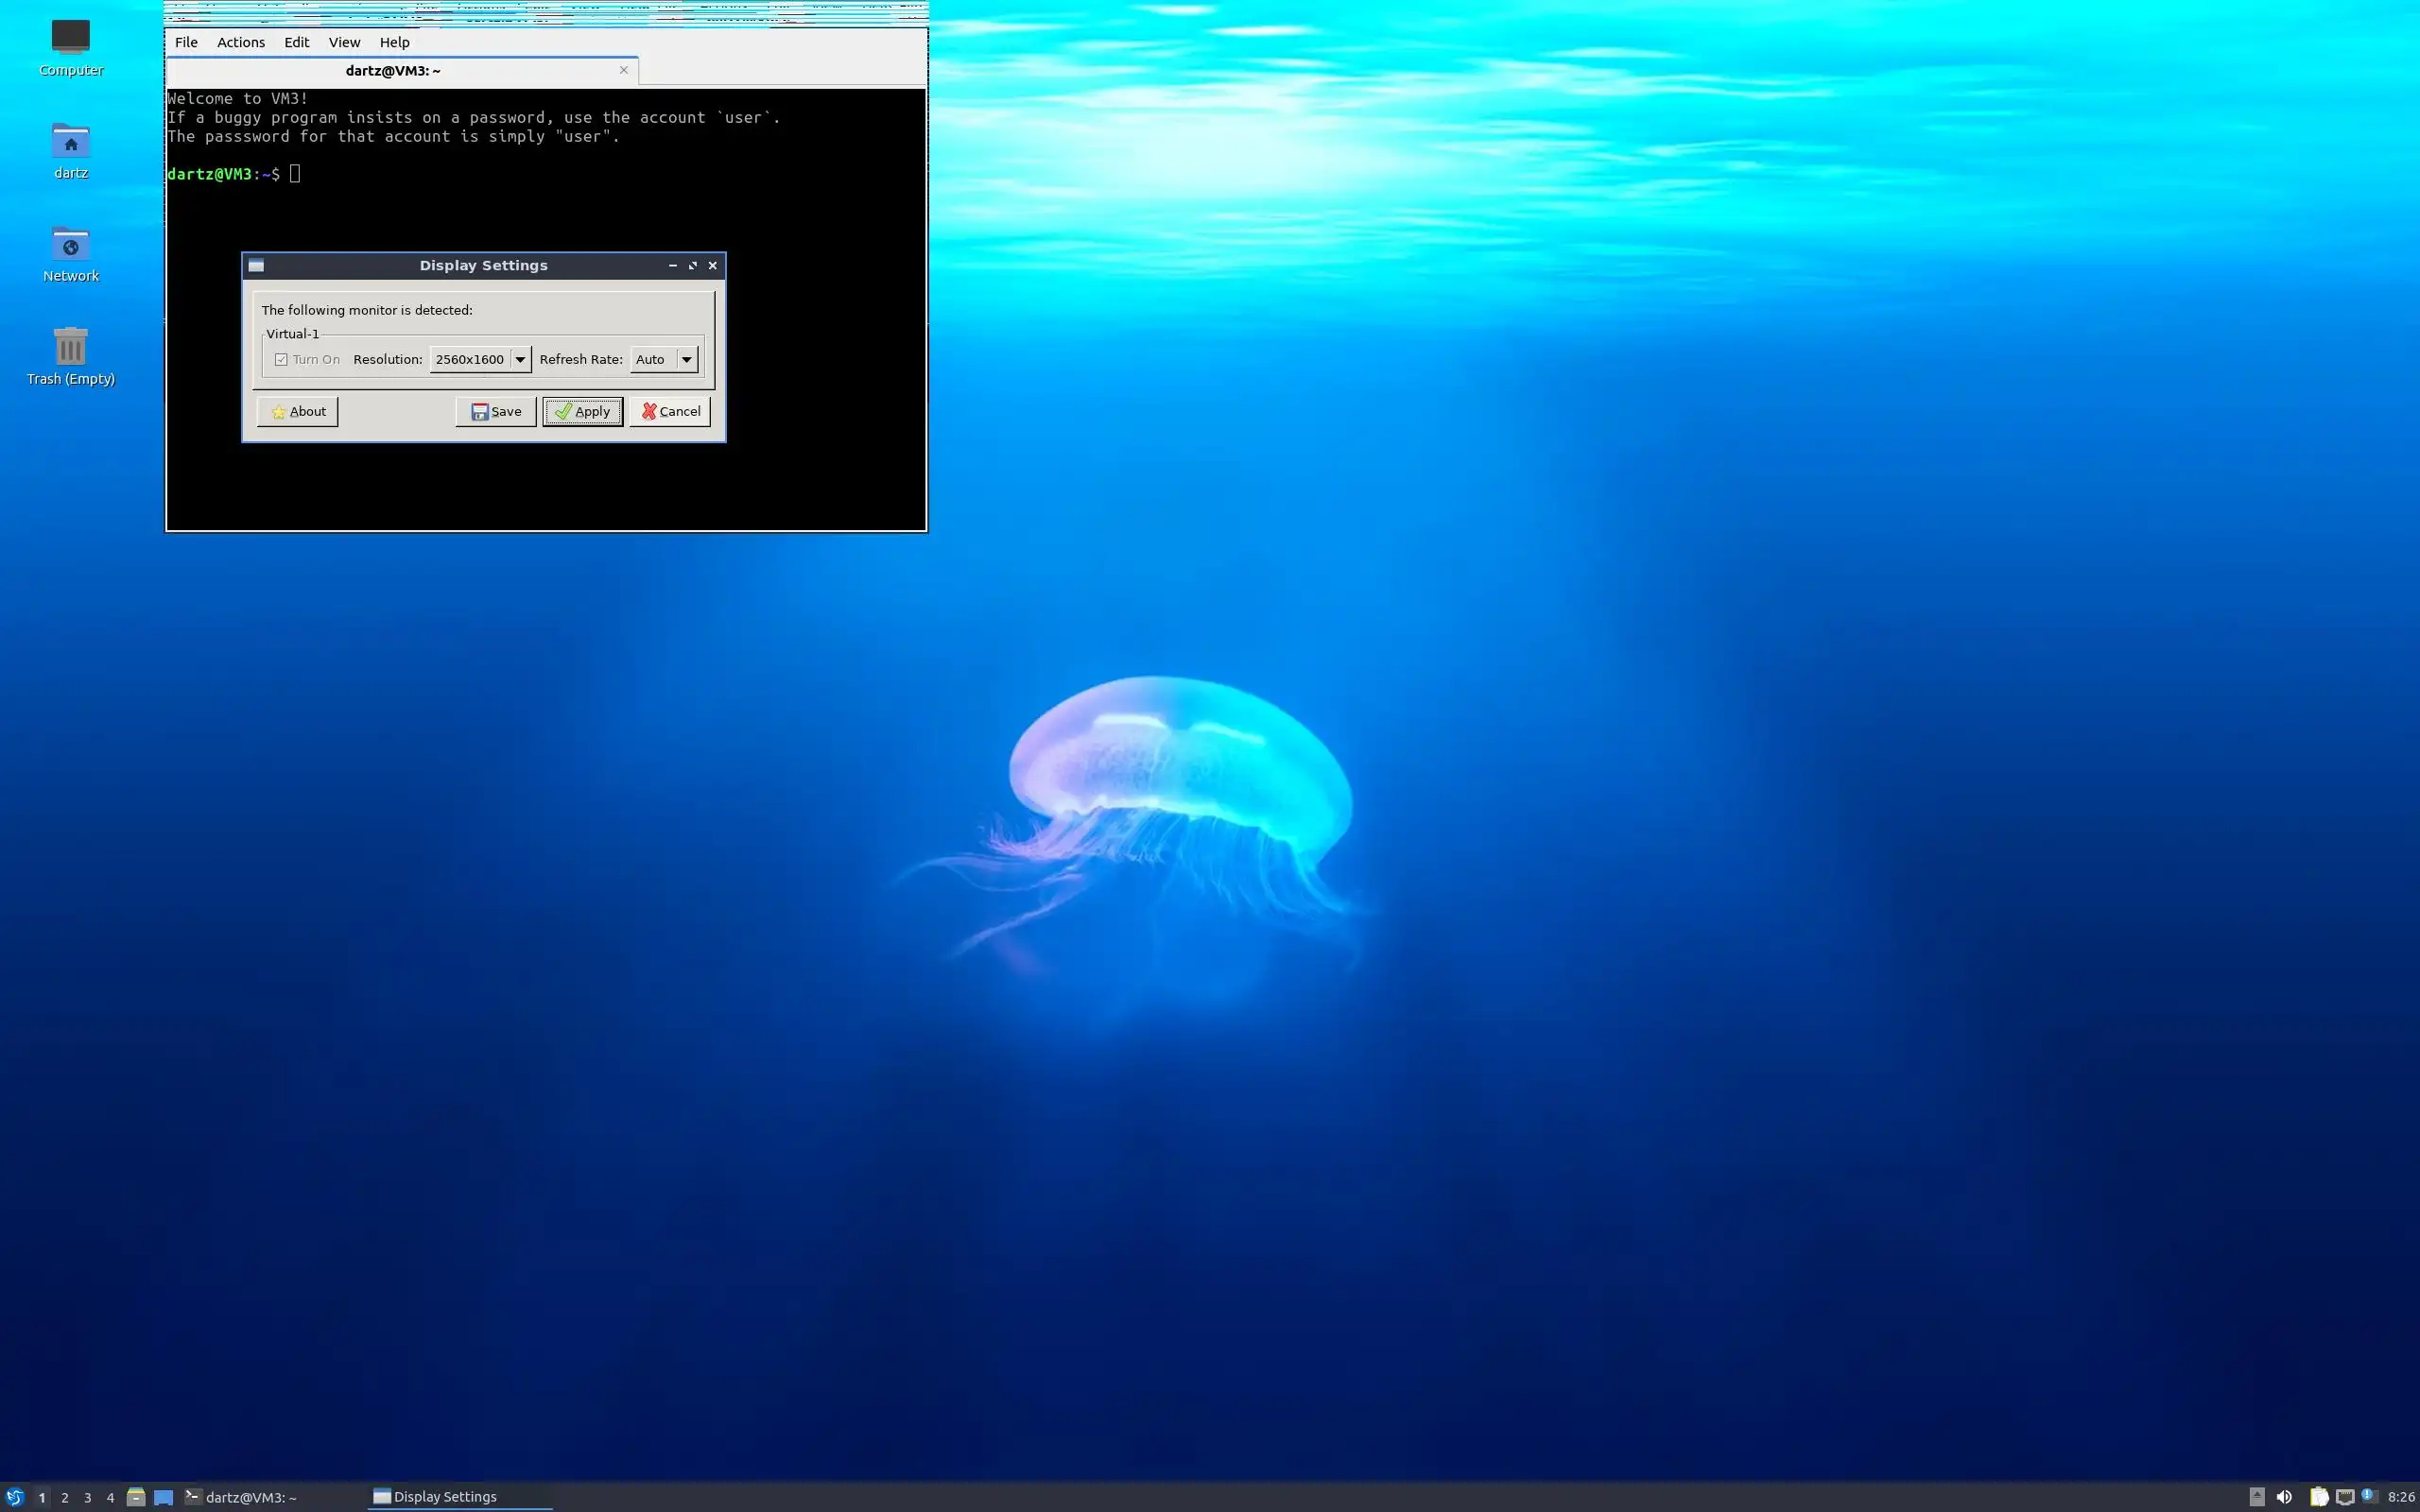This screenshot has height=1512, width=2420.
Task: Switch to workspace 3 in pager
Action: click(87, 1497)
